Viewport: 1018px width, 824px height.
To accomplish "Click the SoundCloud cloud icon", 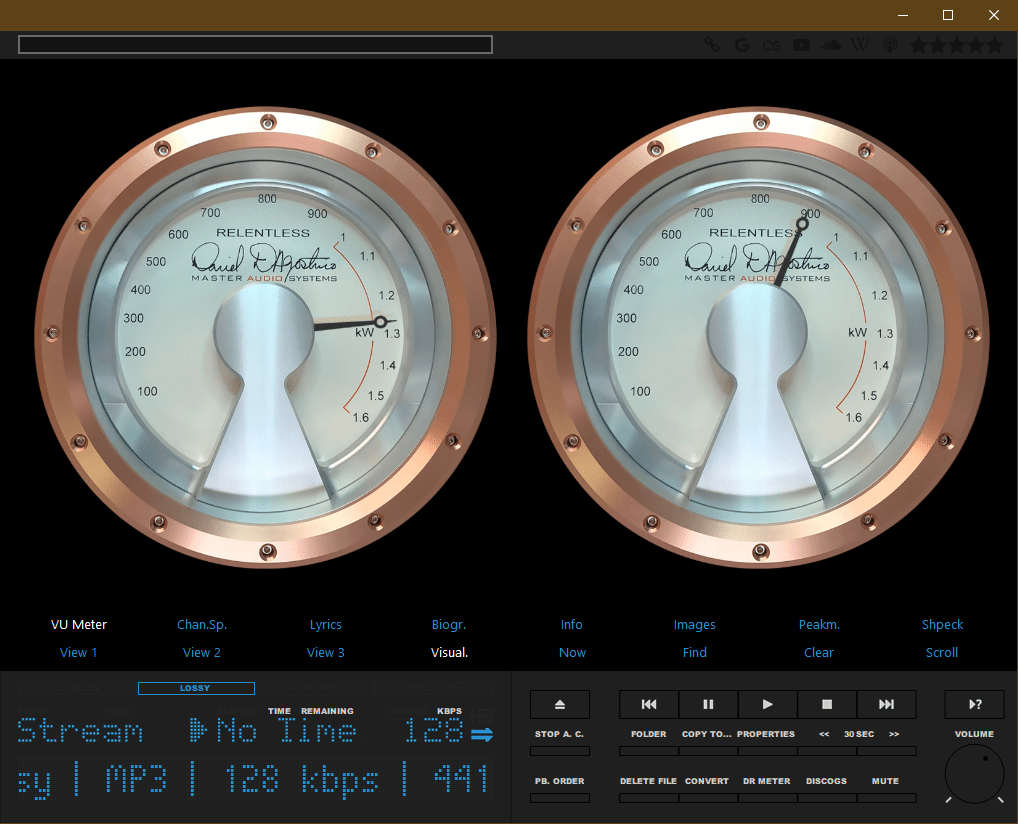I will pos(830,45).
